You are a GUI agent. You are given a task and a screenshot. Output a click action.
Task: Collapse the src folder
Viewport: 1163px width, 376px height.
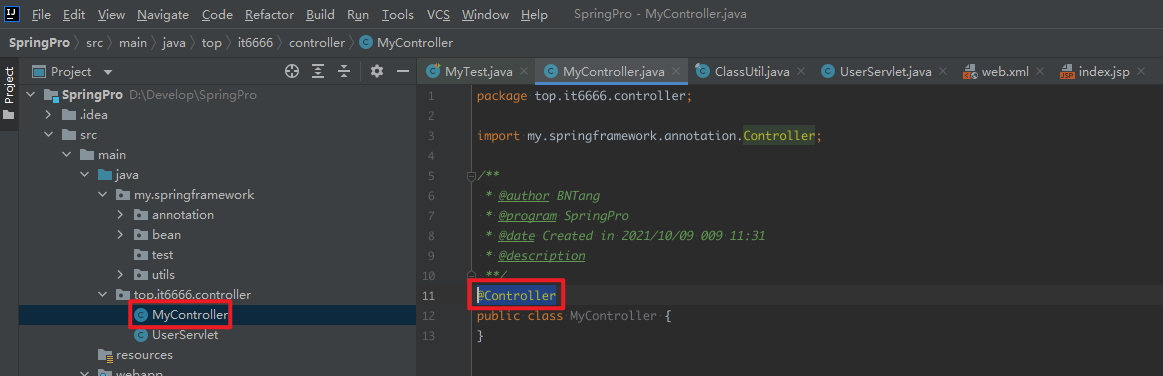[48, 135]
